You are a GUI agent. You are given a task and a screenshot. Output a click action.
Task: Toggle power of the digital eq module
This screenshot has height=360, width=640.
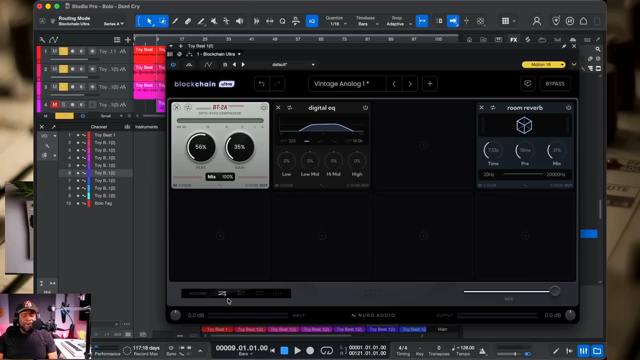tap(365, 108)
